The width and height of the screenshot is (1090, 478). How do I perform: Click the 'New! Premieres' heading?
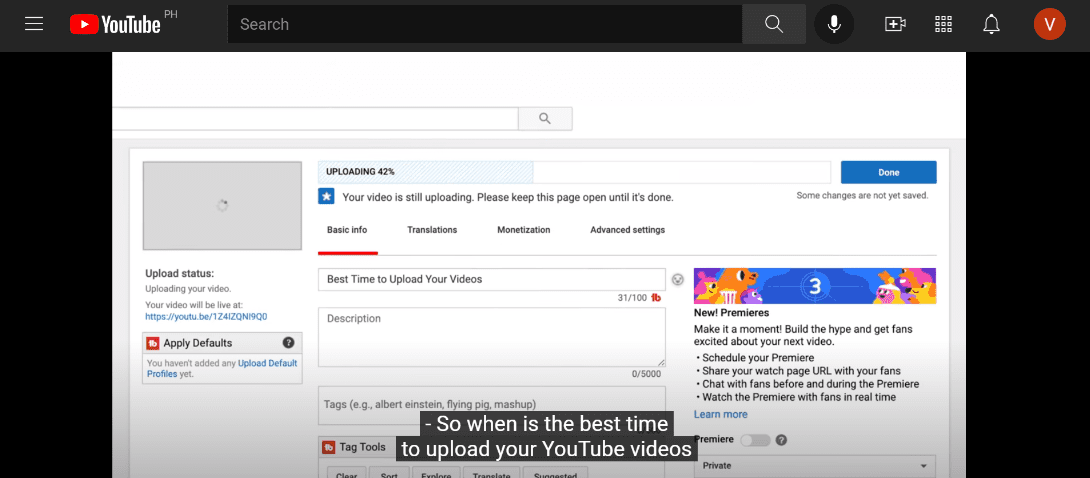coord(731,313)
